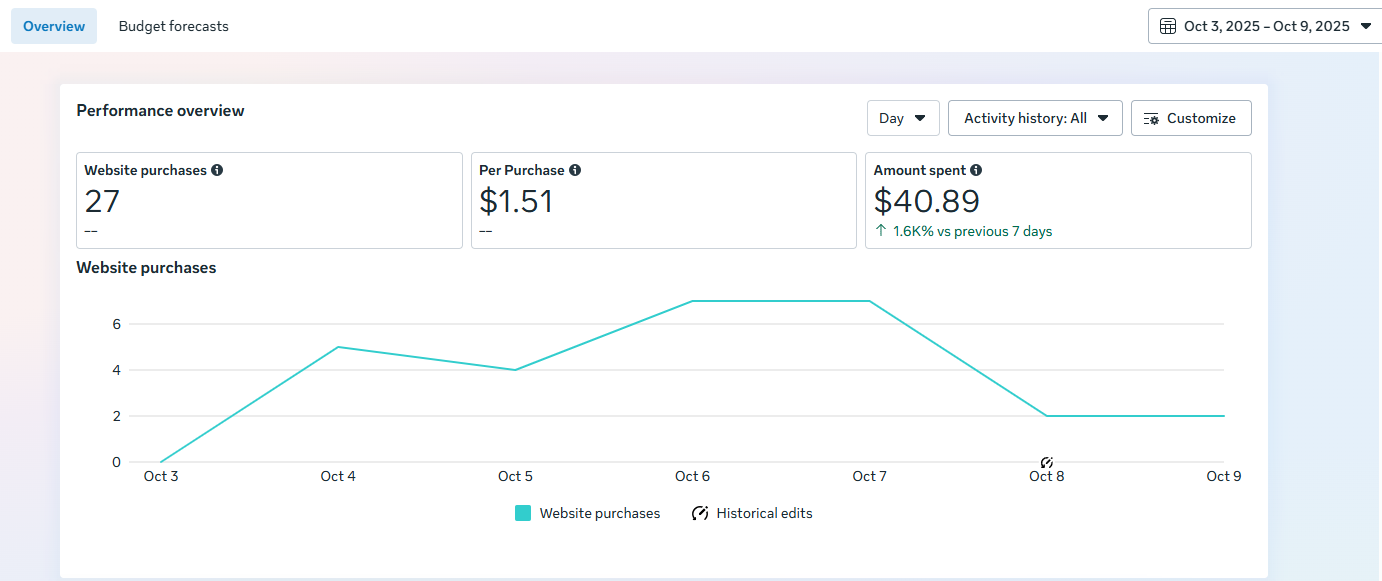Switch to the Budget forecasts tab
The image size is (1382, 581).
click(173, 26)
